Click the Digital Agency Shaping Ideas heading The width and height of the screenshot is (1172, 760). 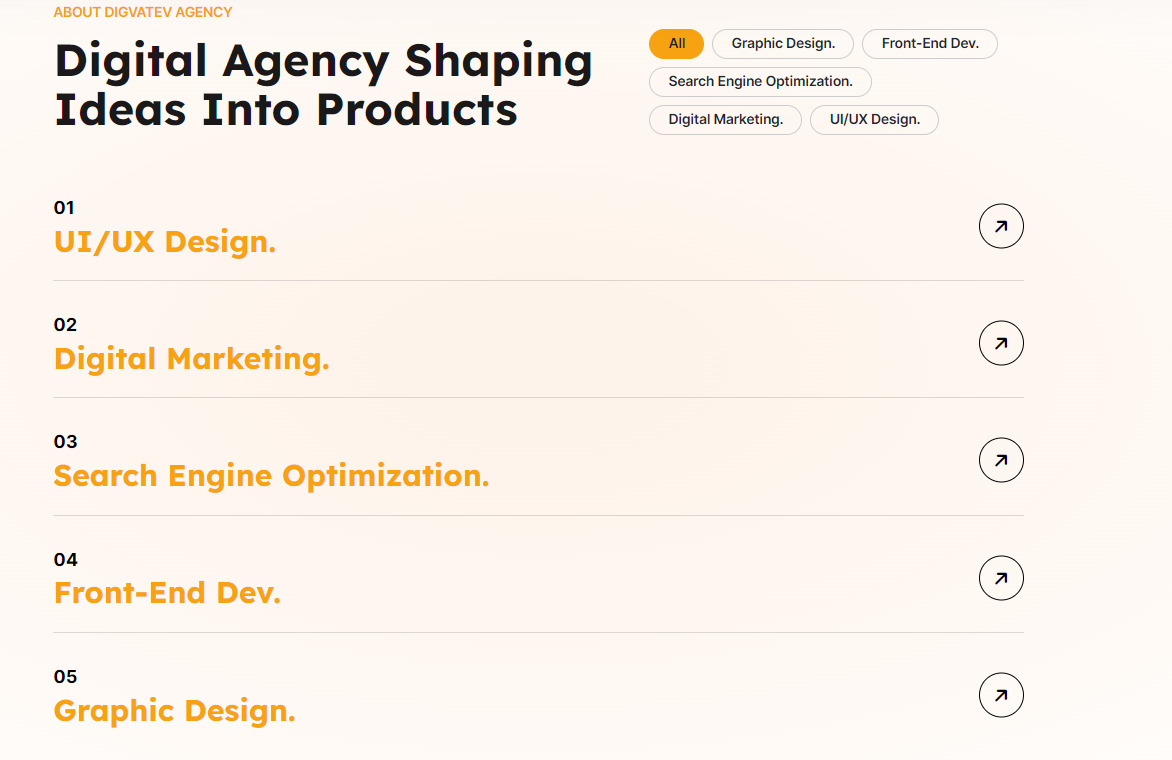324,84
